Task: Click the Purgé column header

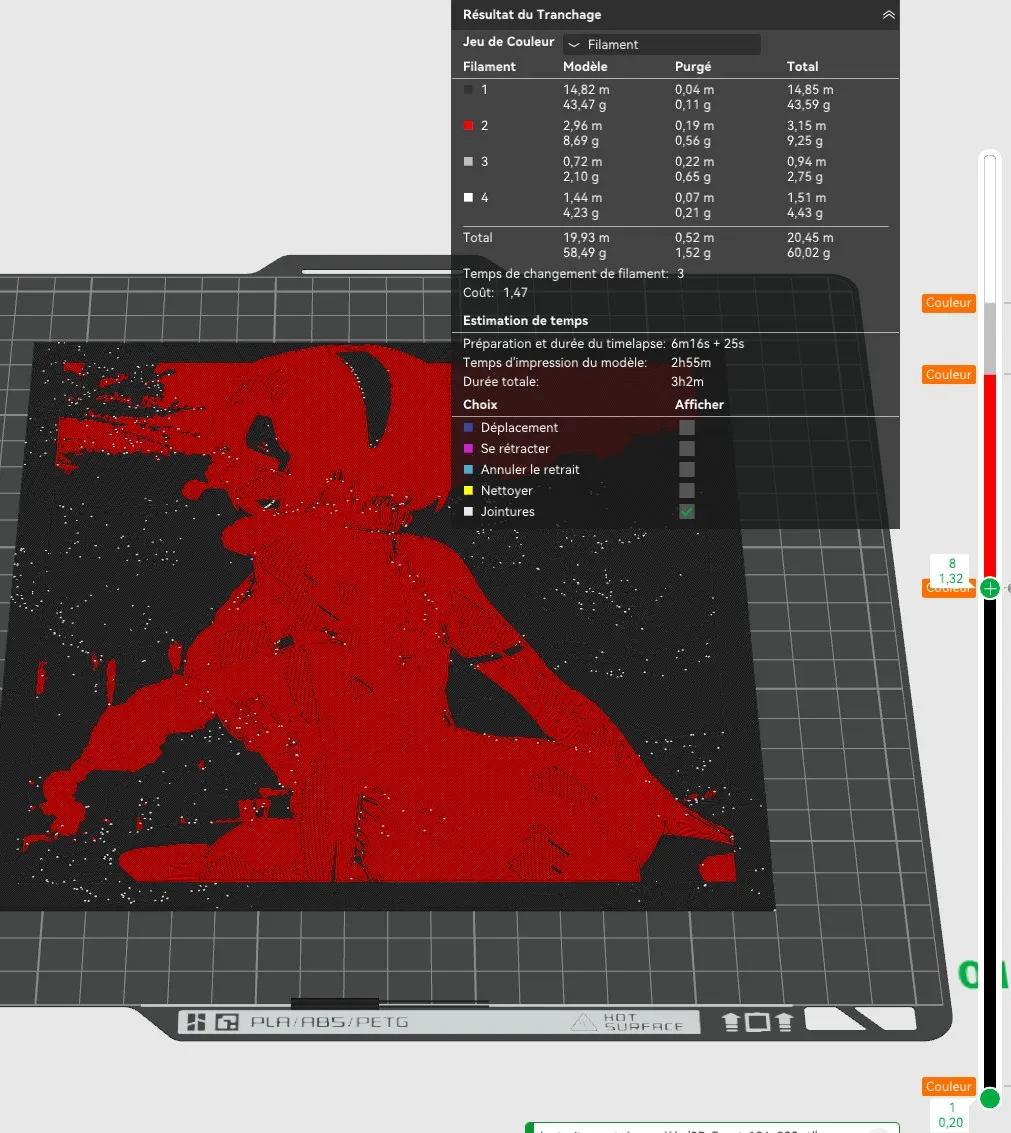Action: [x=693, y=66]
